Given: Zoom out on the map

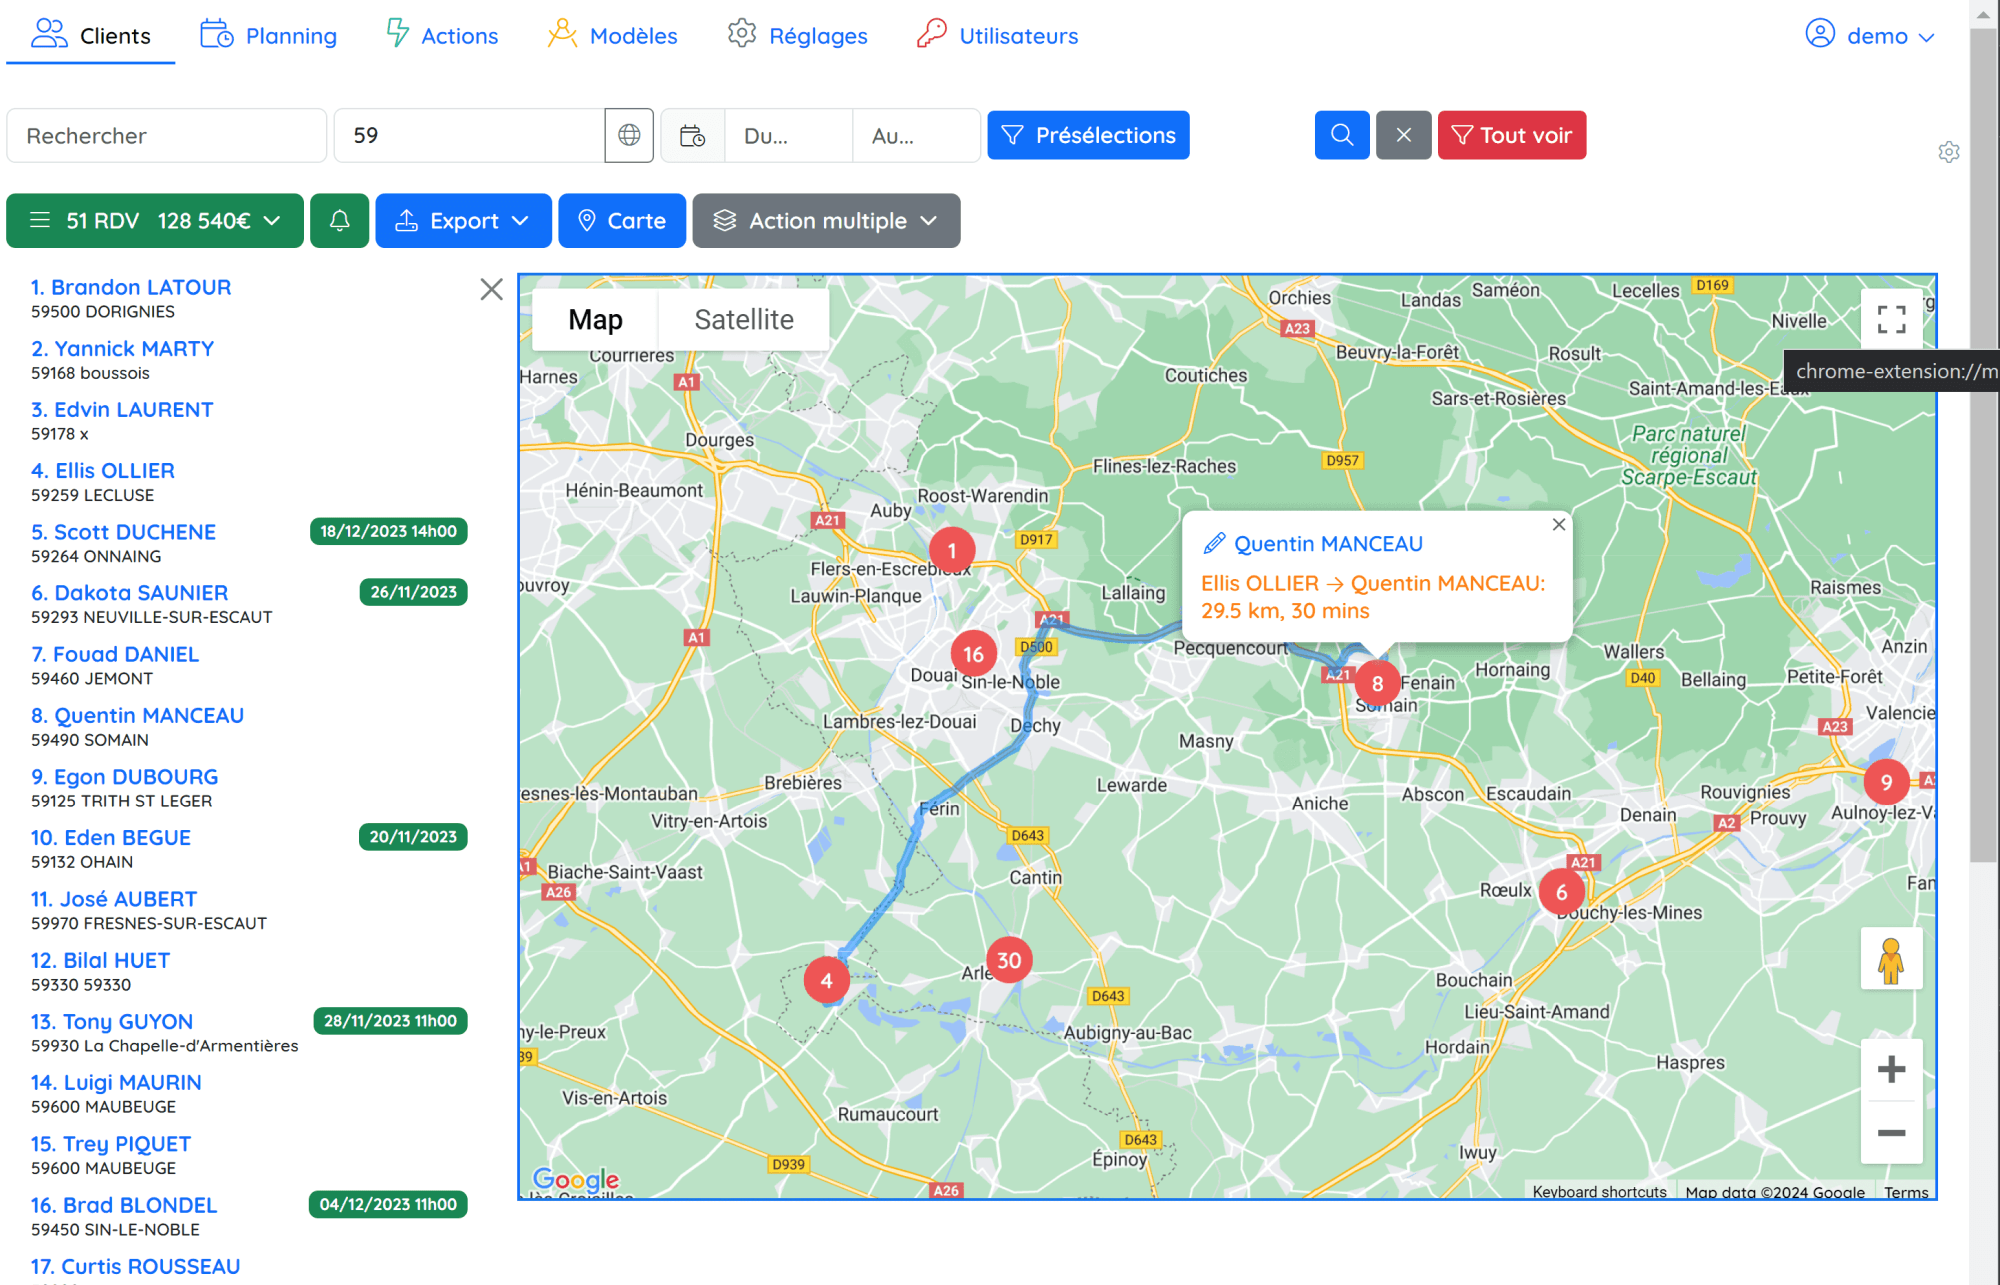Looking at the screenshot, I should (x=1890, y=1133).
